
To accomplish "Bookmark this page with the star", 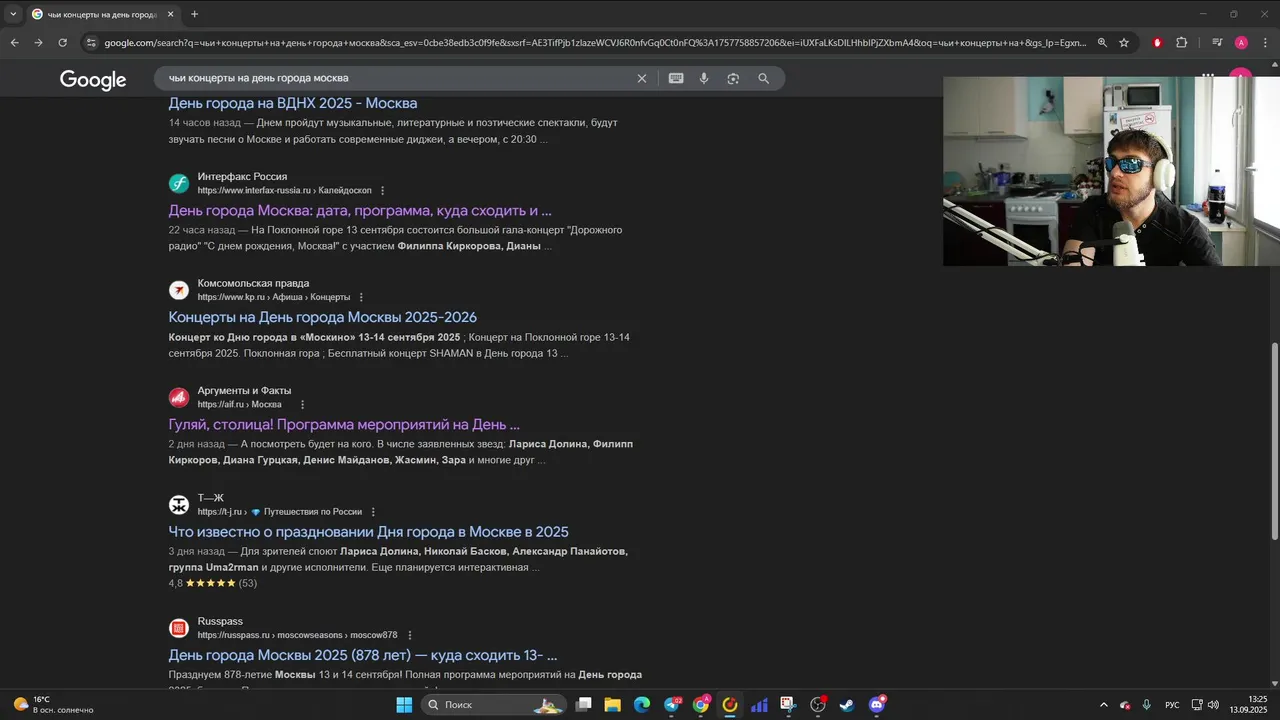I will point(1124,43).
